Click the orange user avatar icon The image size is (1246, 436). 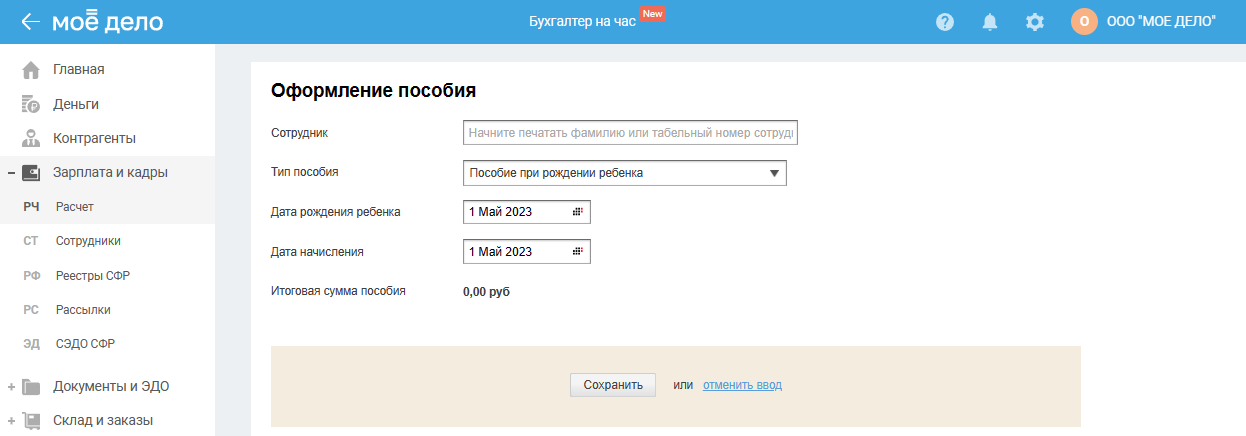click(x=1084, y=22)
